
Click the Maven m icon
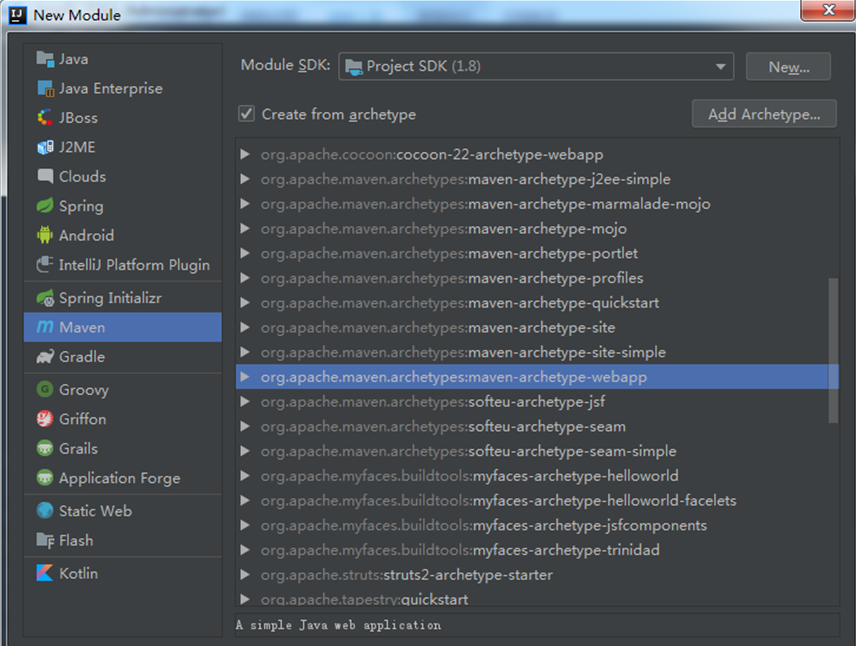pos(45,327)
